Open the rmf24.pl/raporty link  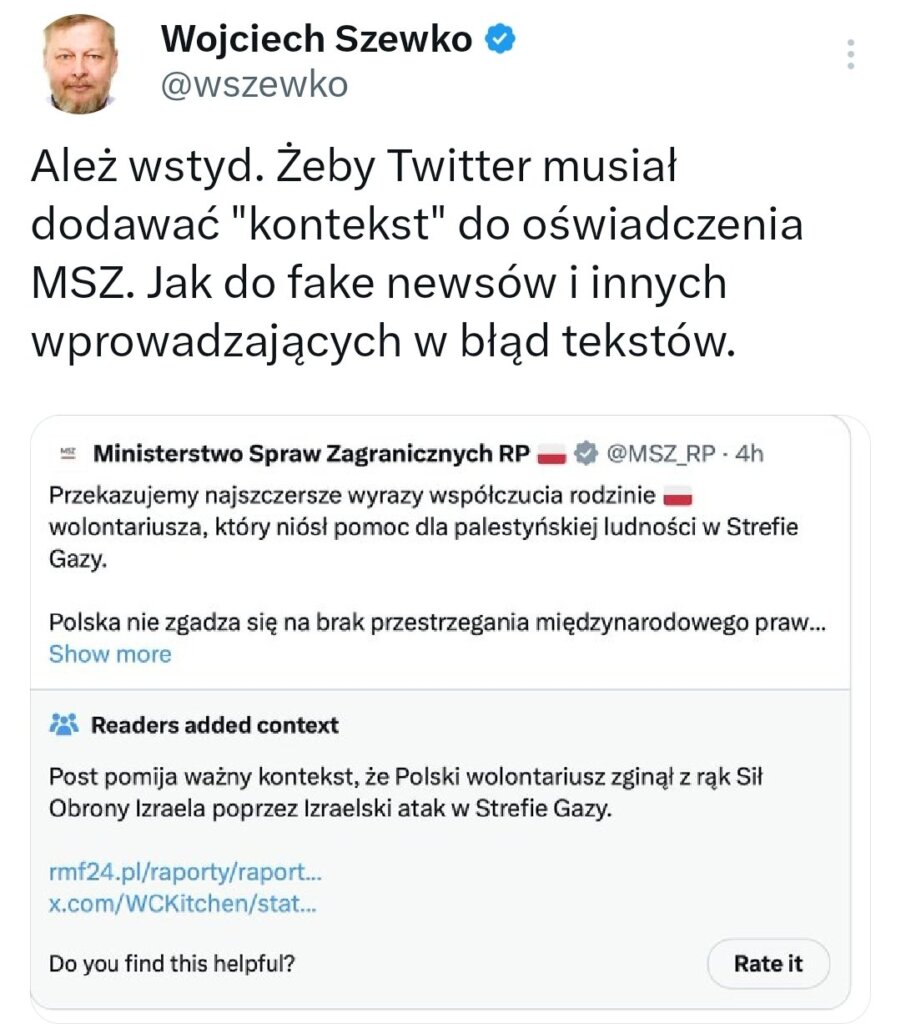point(185,872)
